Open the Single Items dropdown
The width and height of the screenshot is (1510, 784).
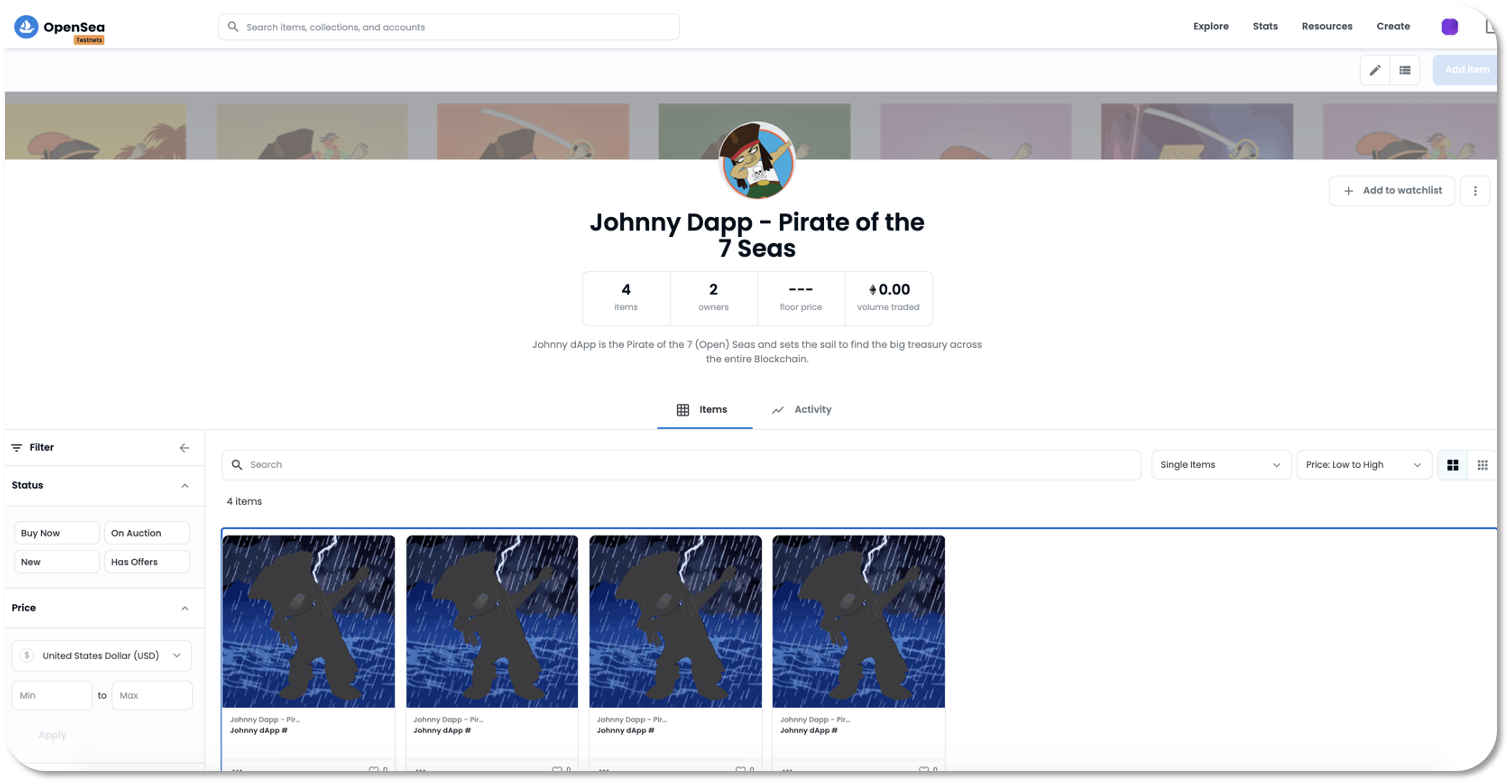pos(1221,465)
